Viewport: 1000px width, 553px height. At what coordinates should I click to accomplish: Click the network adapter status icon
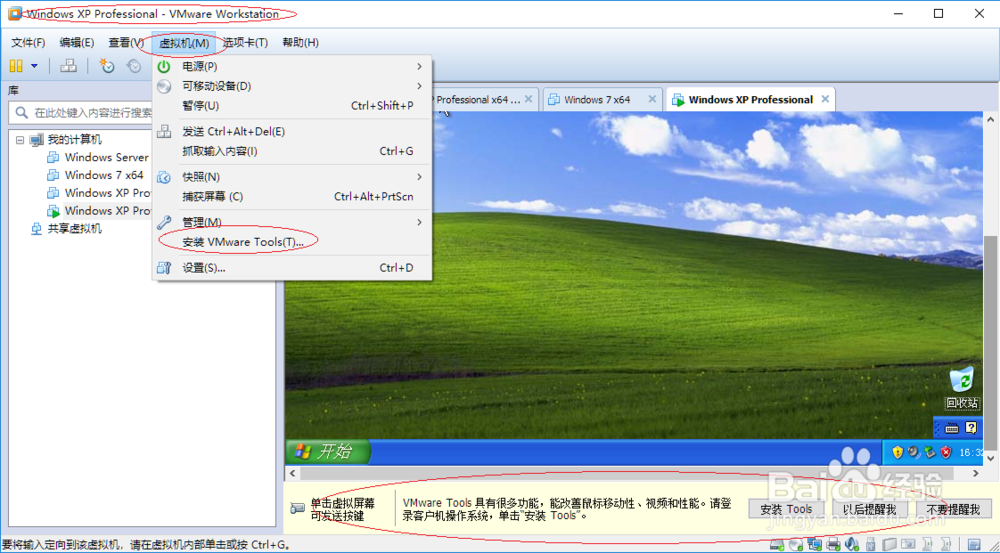pyautogui.click(x=814, y=544)
